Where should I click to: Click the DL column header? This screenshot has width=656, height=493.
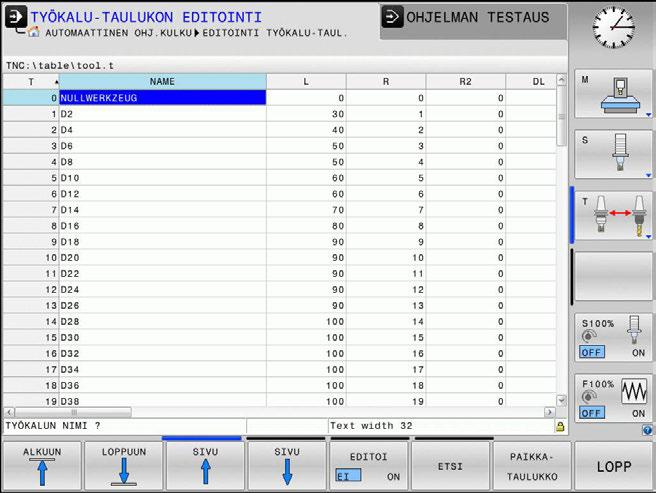531,82
